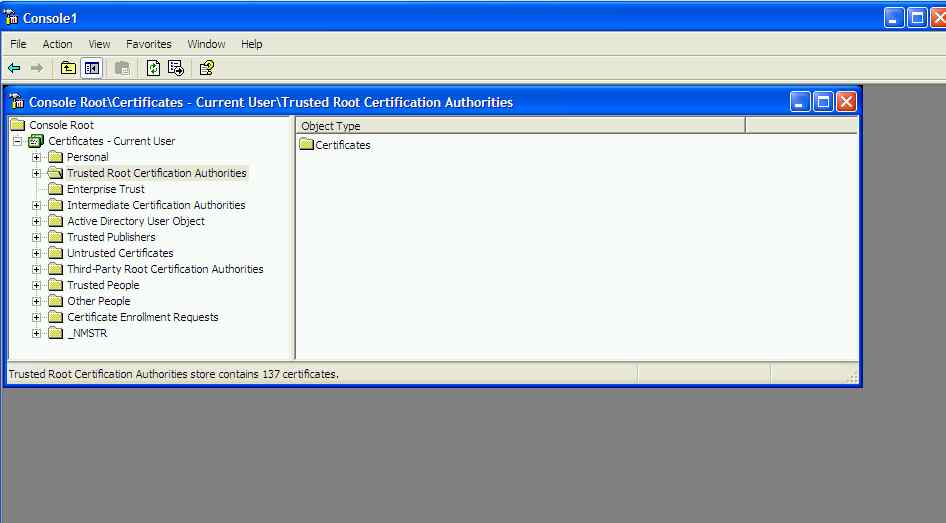Select the Certificates item in results pane
The image size is (946, 523).
[x=343, y=145]
